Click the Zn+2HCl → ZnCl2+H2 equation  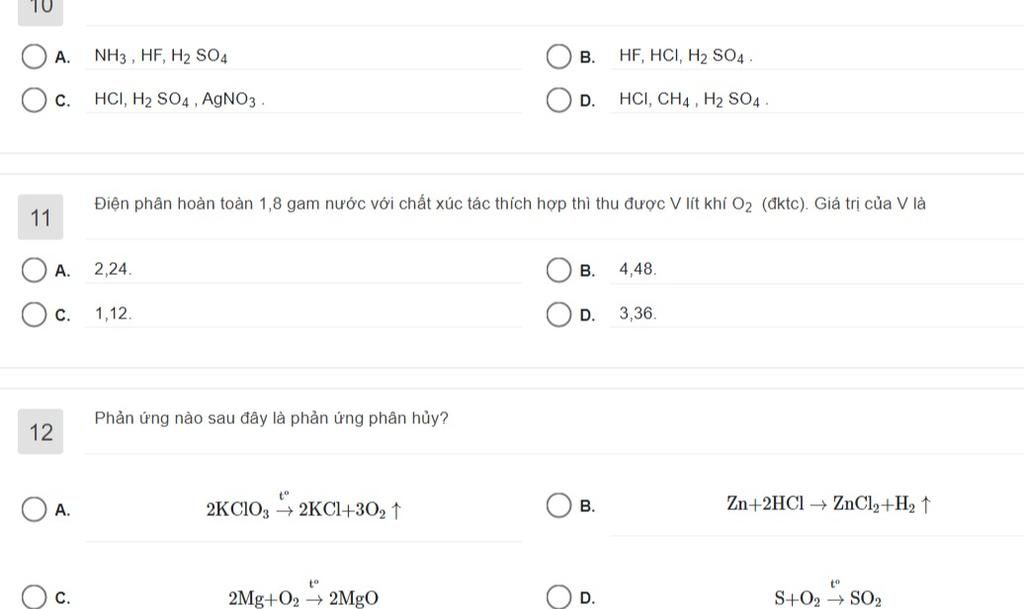tap(829, 504)
